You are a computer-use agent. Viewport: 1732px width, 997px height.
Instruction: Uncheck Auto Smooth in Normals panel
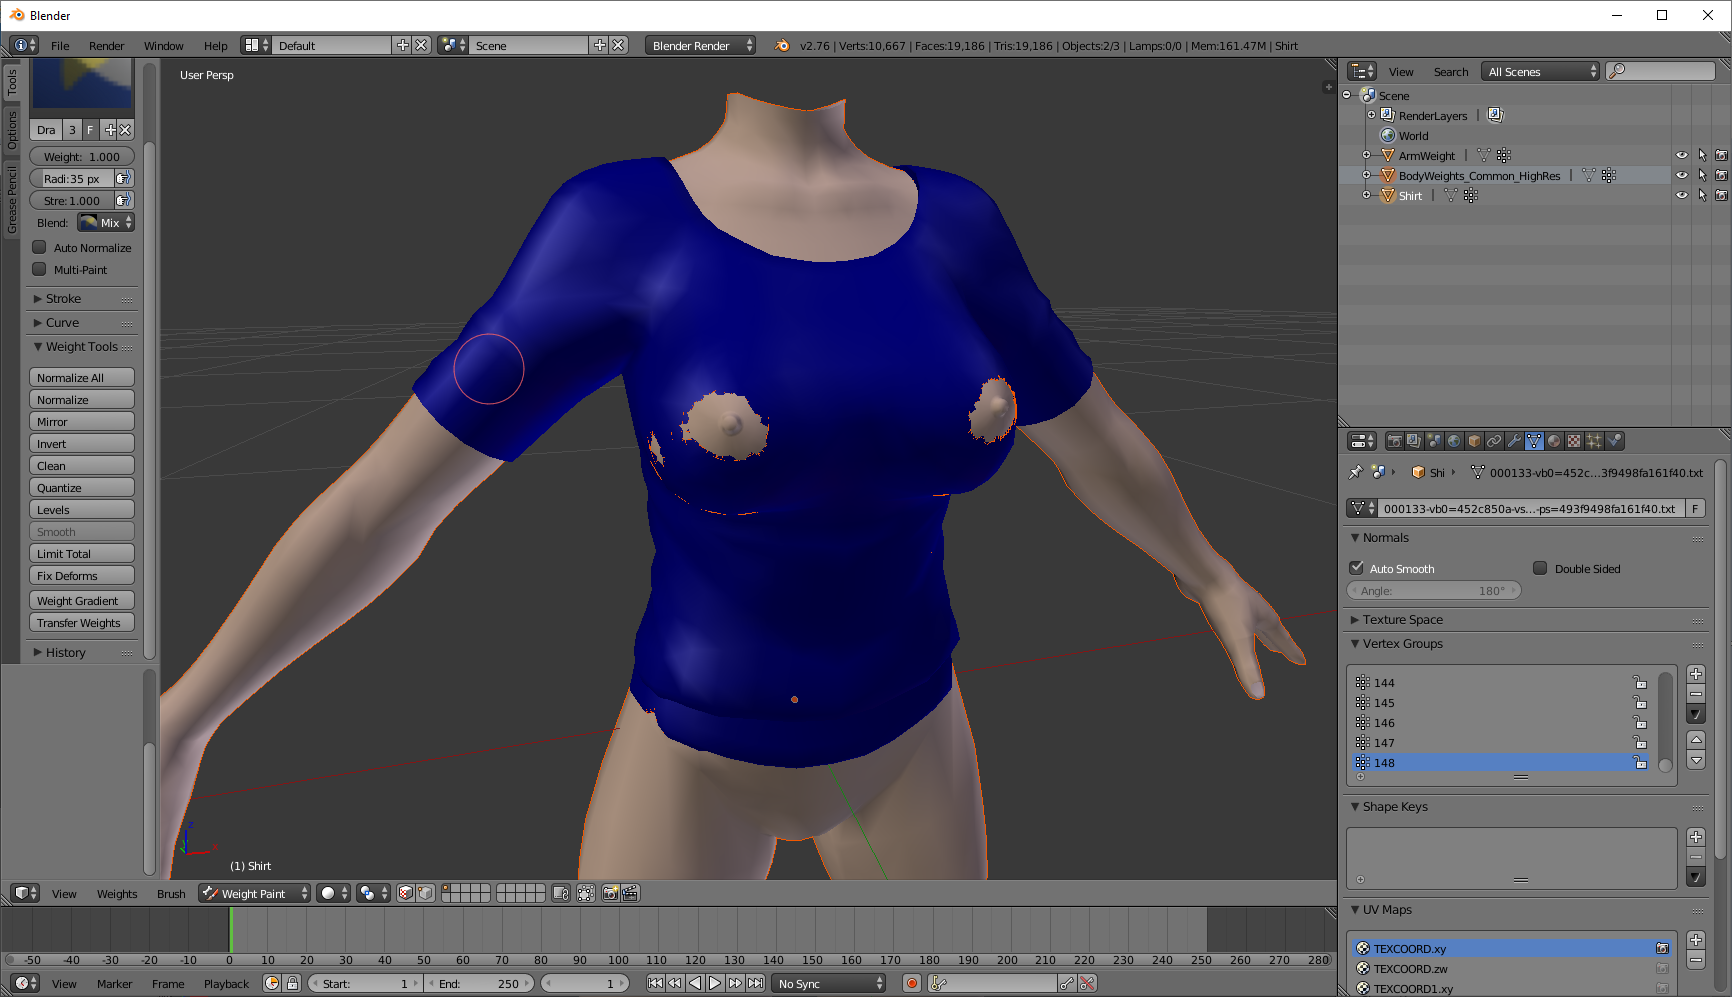1357,568
